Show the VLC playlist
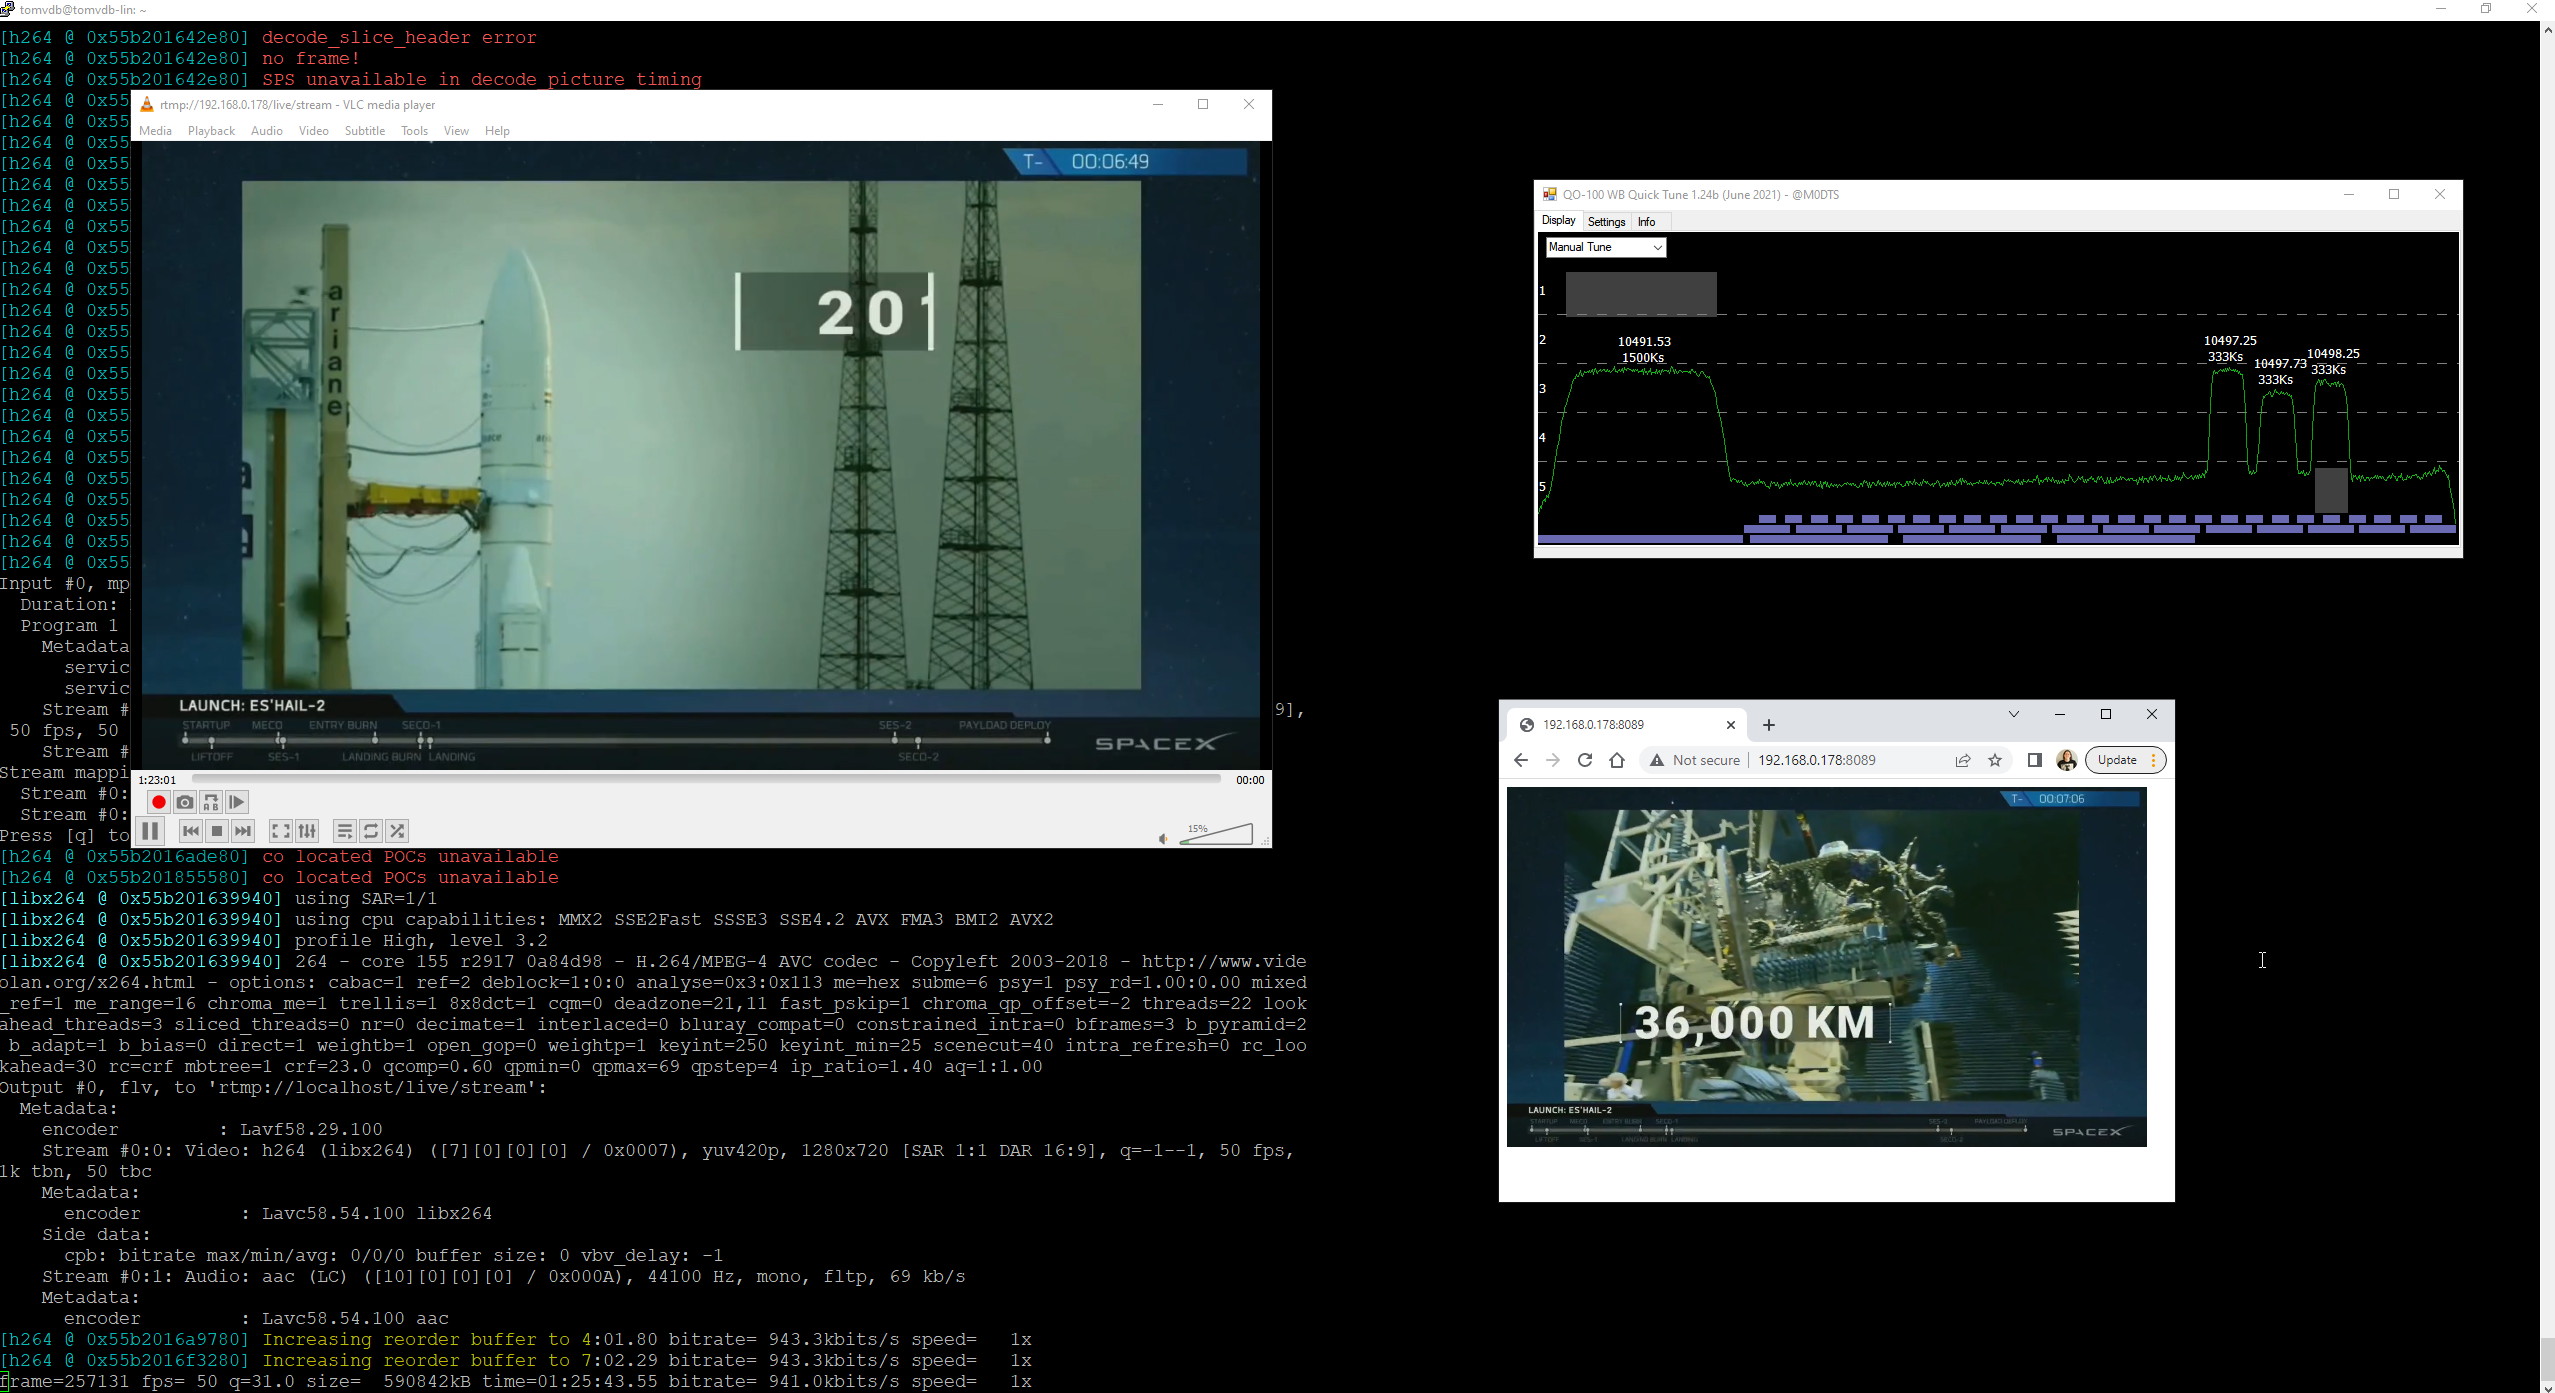2555x1393 pixels. (x=344, y=831)
